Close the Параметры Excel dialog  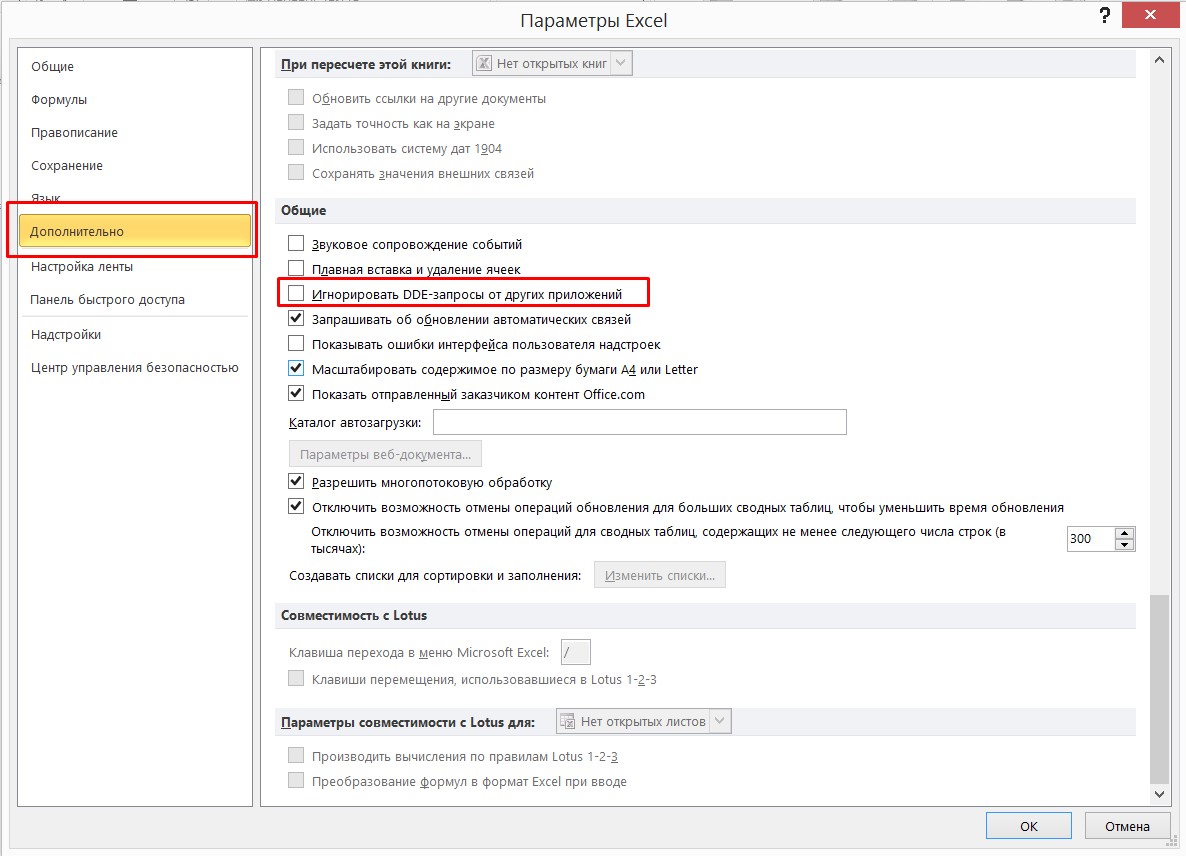point(1150,15)
